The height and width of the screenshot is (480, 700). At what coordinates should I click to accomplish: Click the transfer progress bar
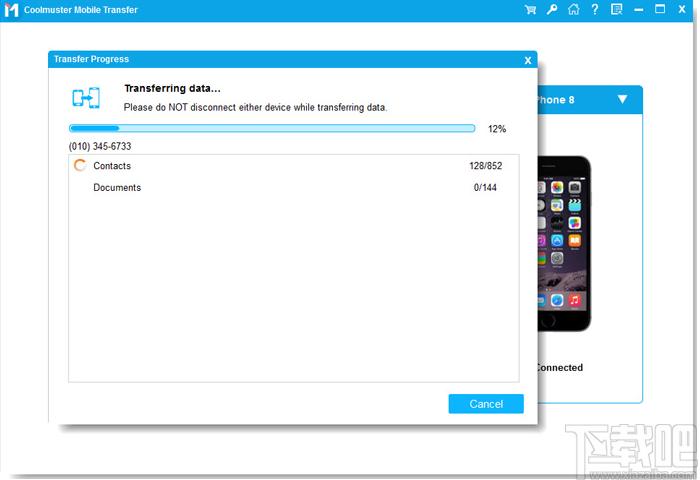point(272,129)
